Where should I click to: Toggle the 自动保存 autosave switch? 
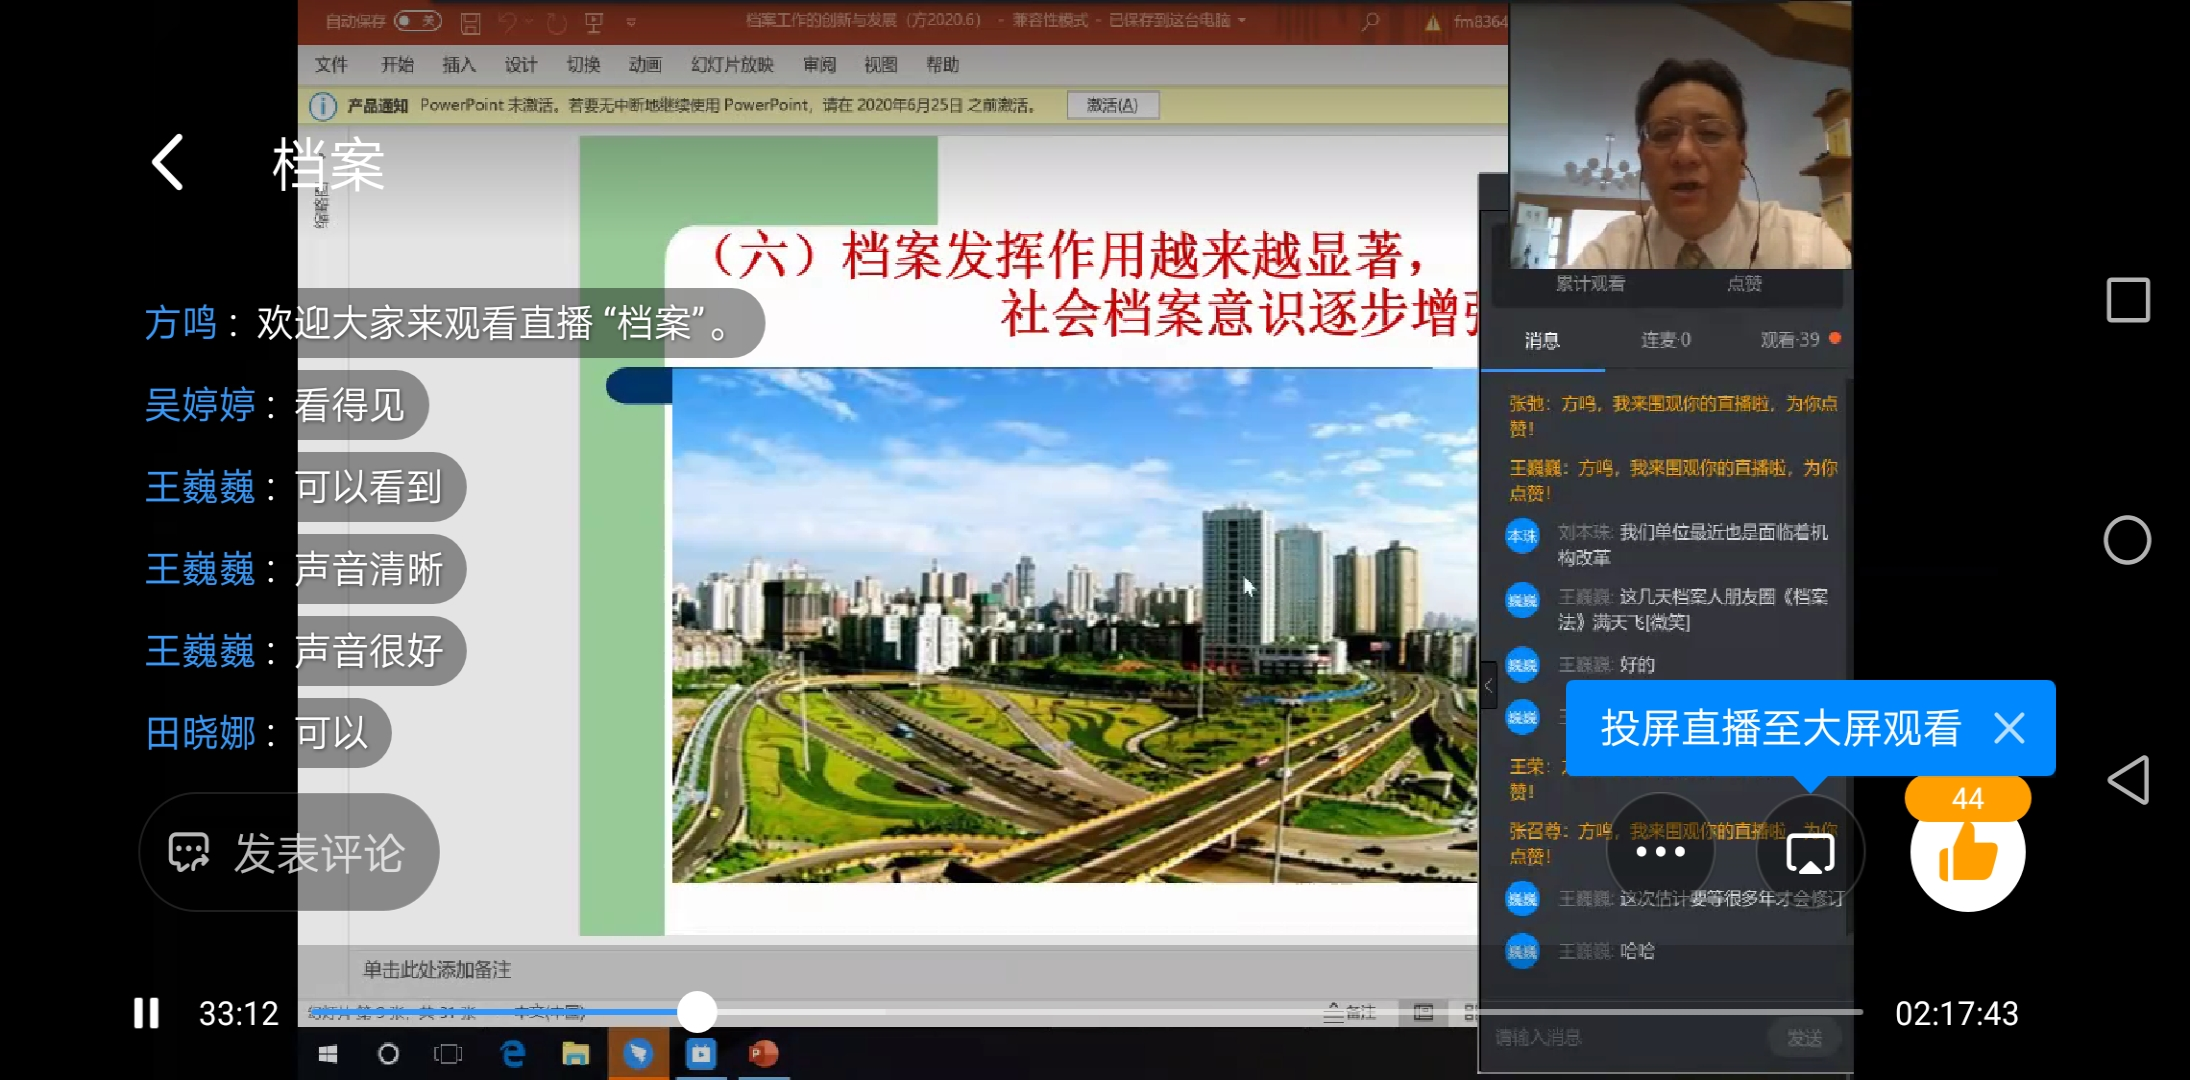(x=417, y=21)
